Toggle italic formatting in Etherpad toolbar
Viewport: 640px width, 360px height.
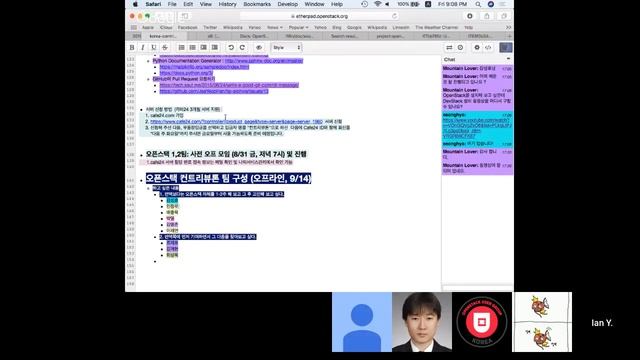[142, 48]
